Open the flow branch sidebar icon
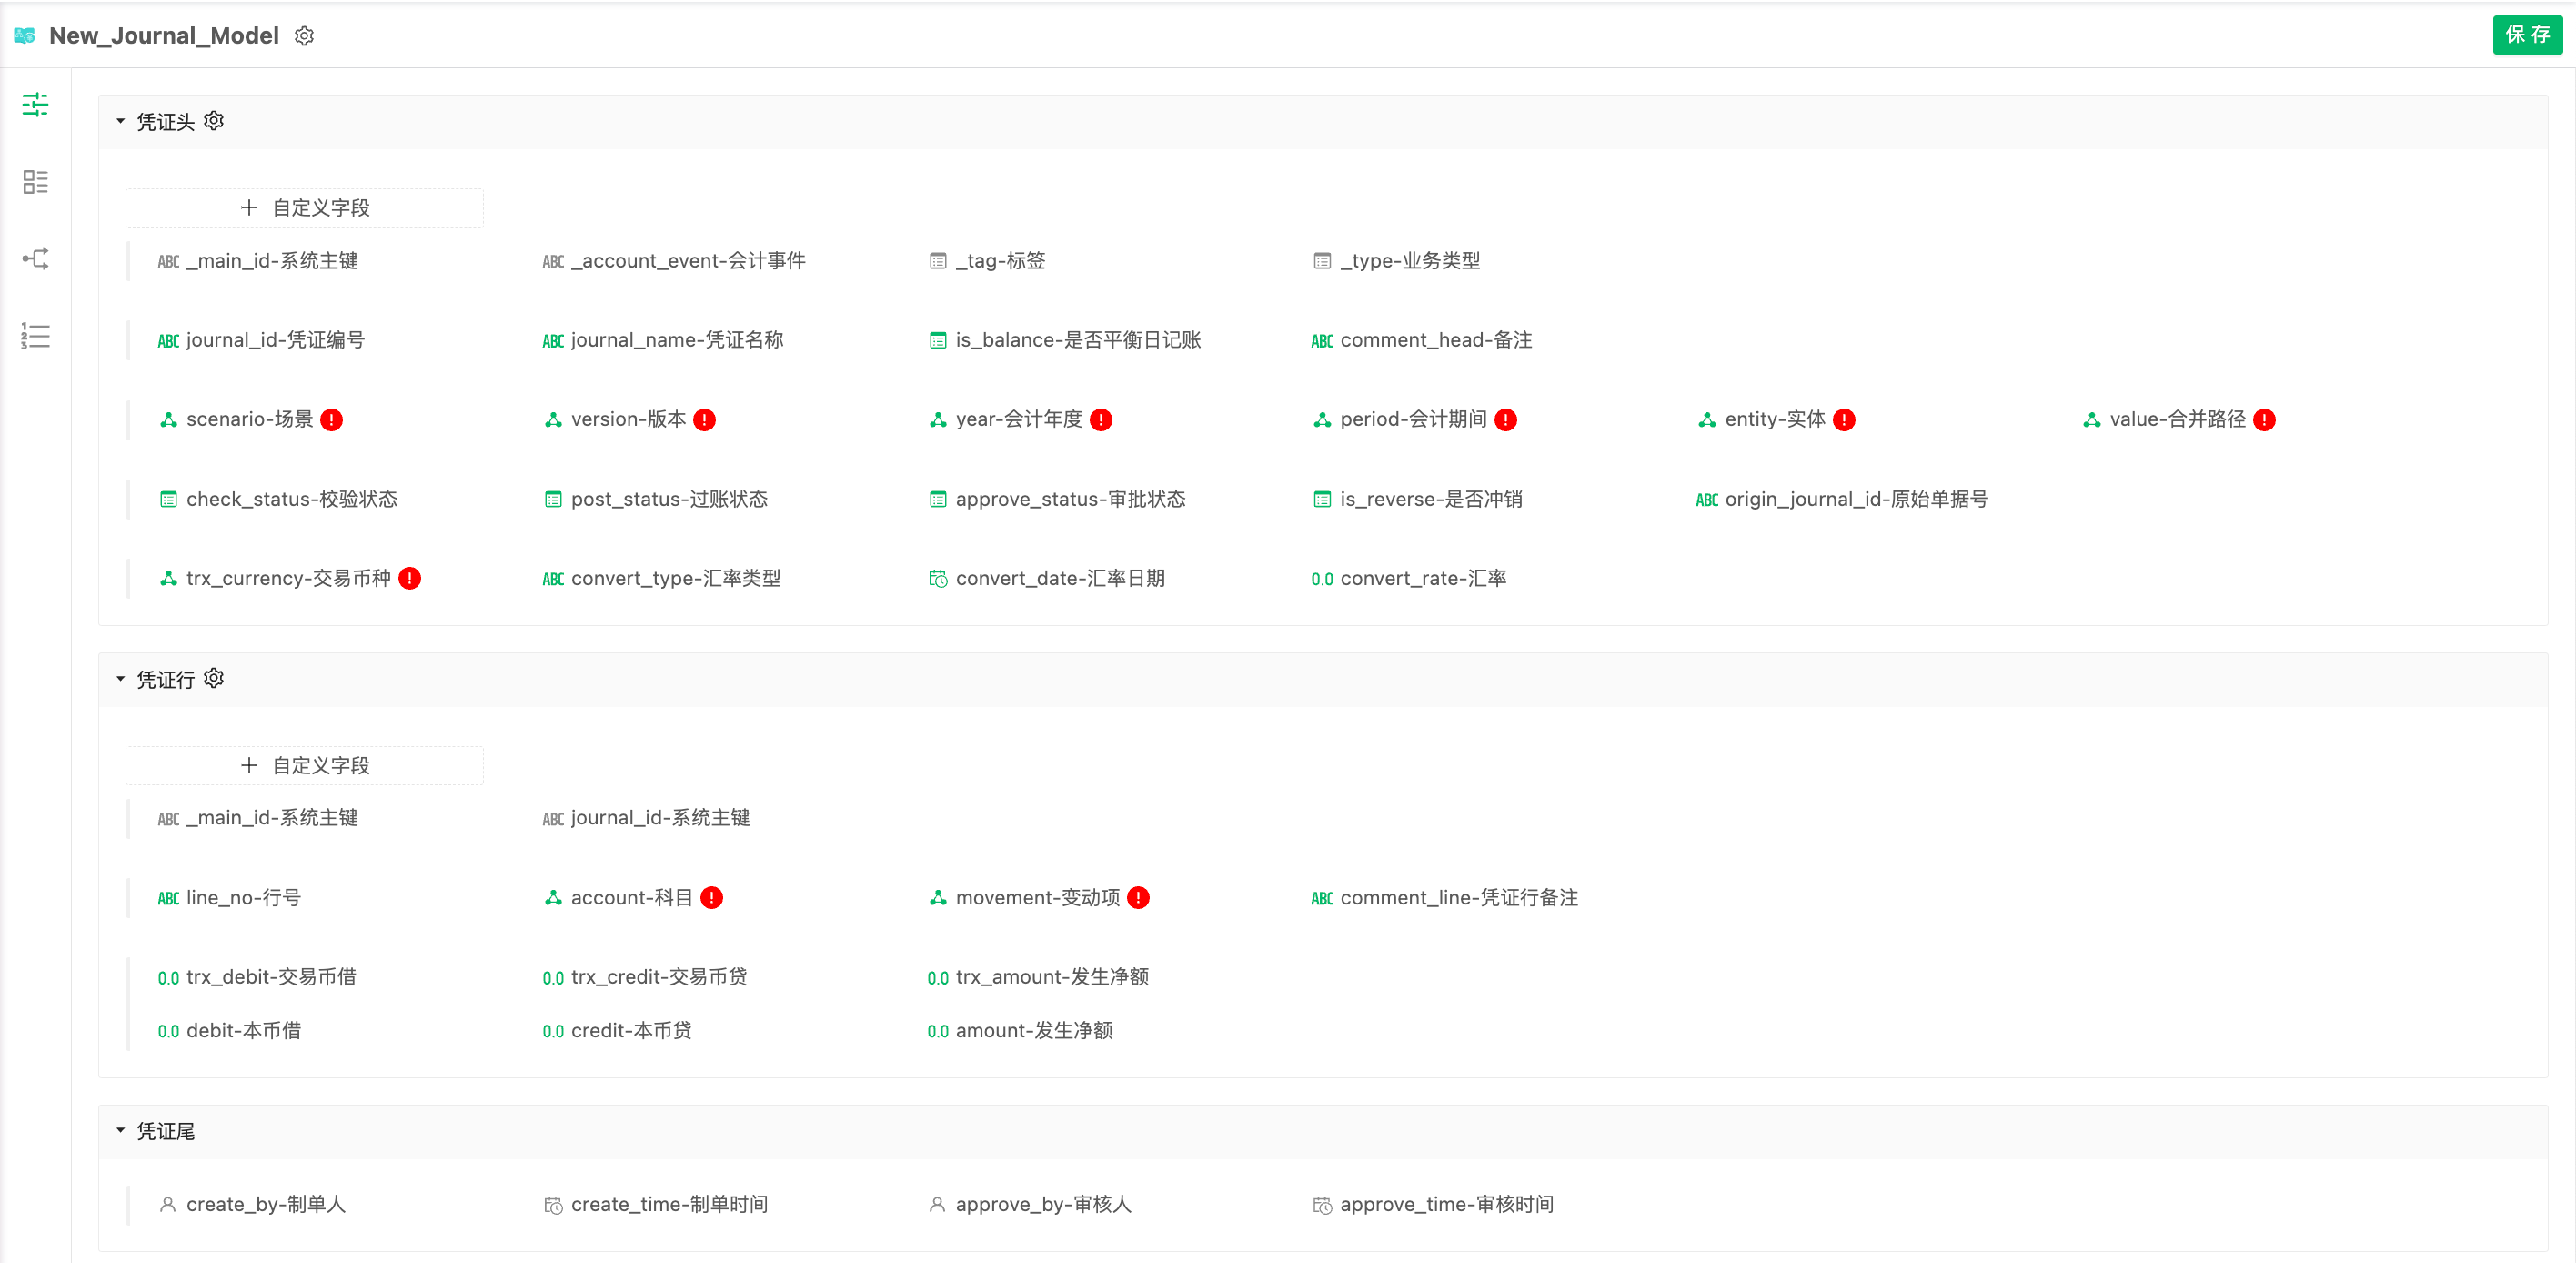 click(x=35, y=259)
